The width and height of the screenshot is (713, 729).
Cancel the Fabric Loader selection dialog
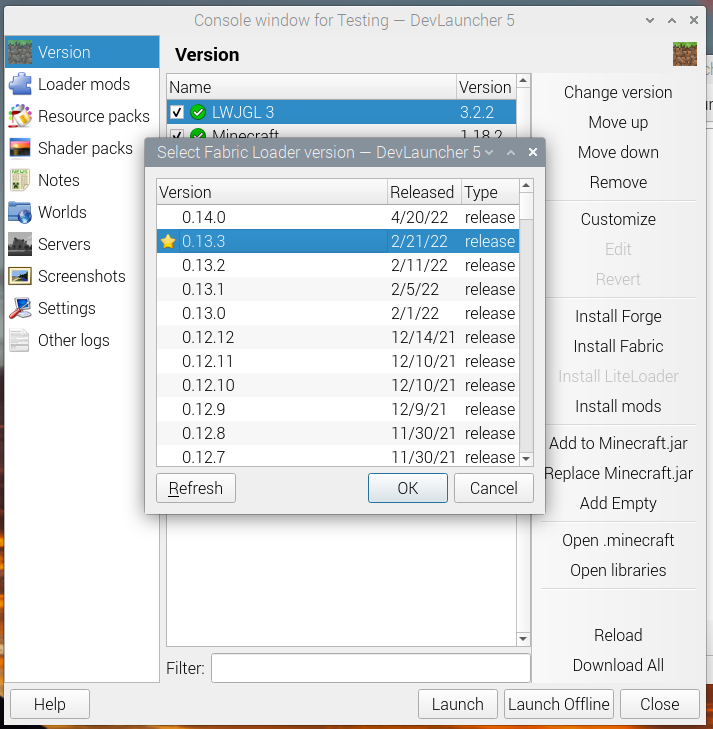coord(493,488)
